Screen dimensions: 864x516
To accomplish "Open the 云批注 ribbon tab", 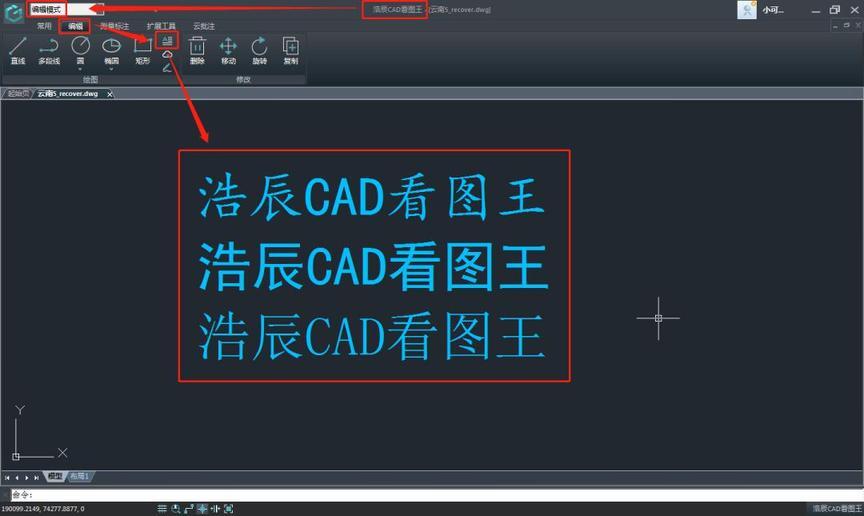I will pyautogui.click(x=204, y=26).
